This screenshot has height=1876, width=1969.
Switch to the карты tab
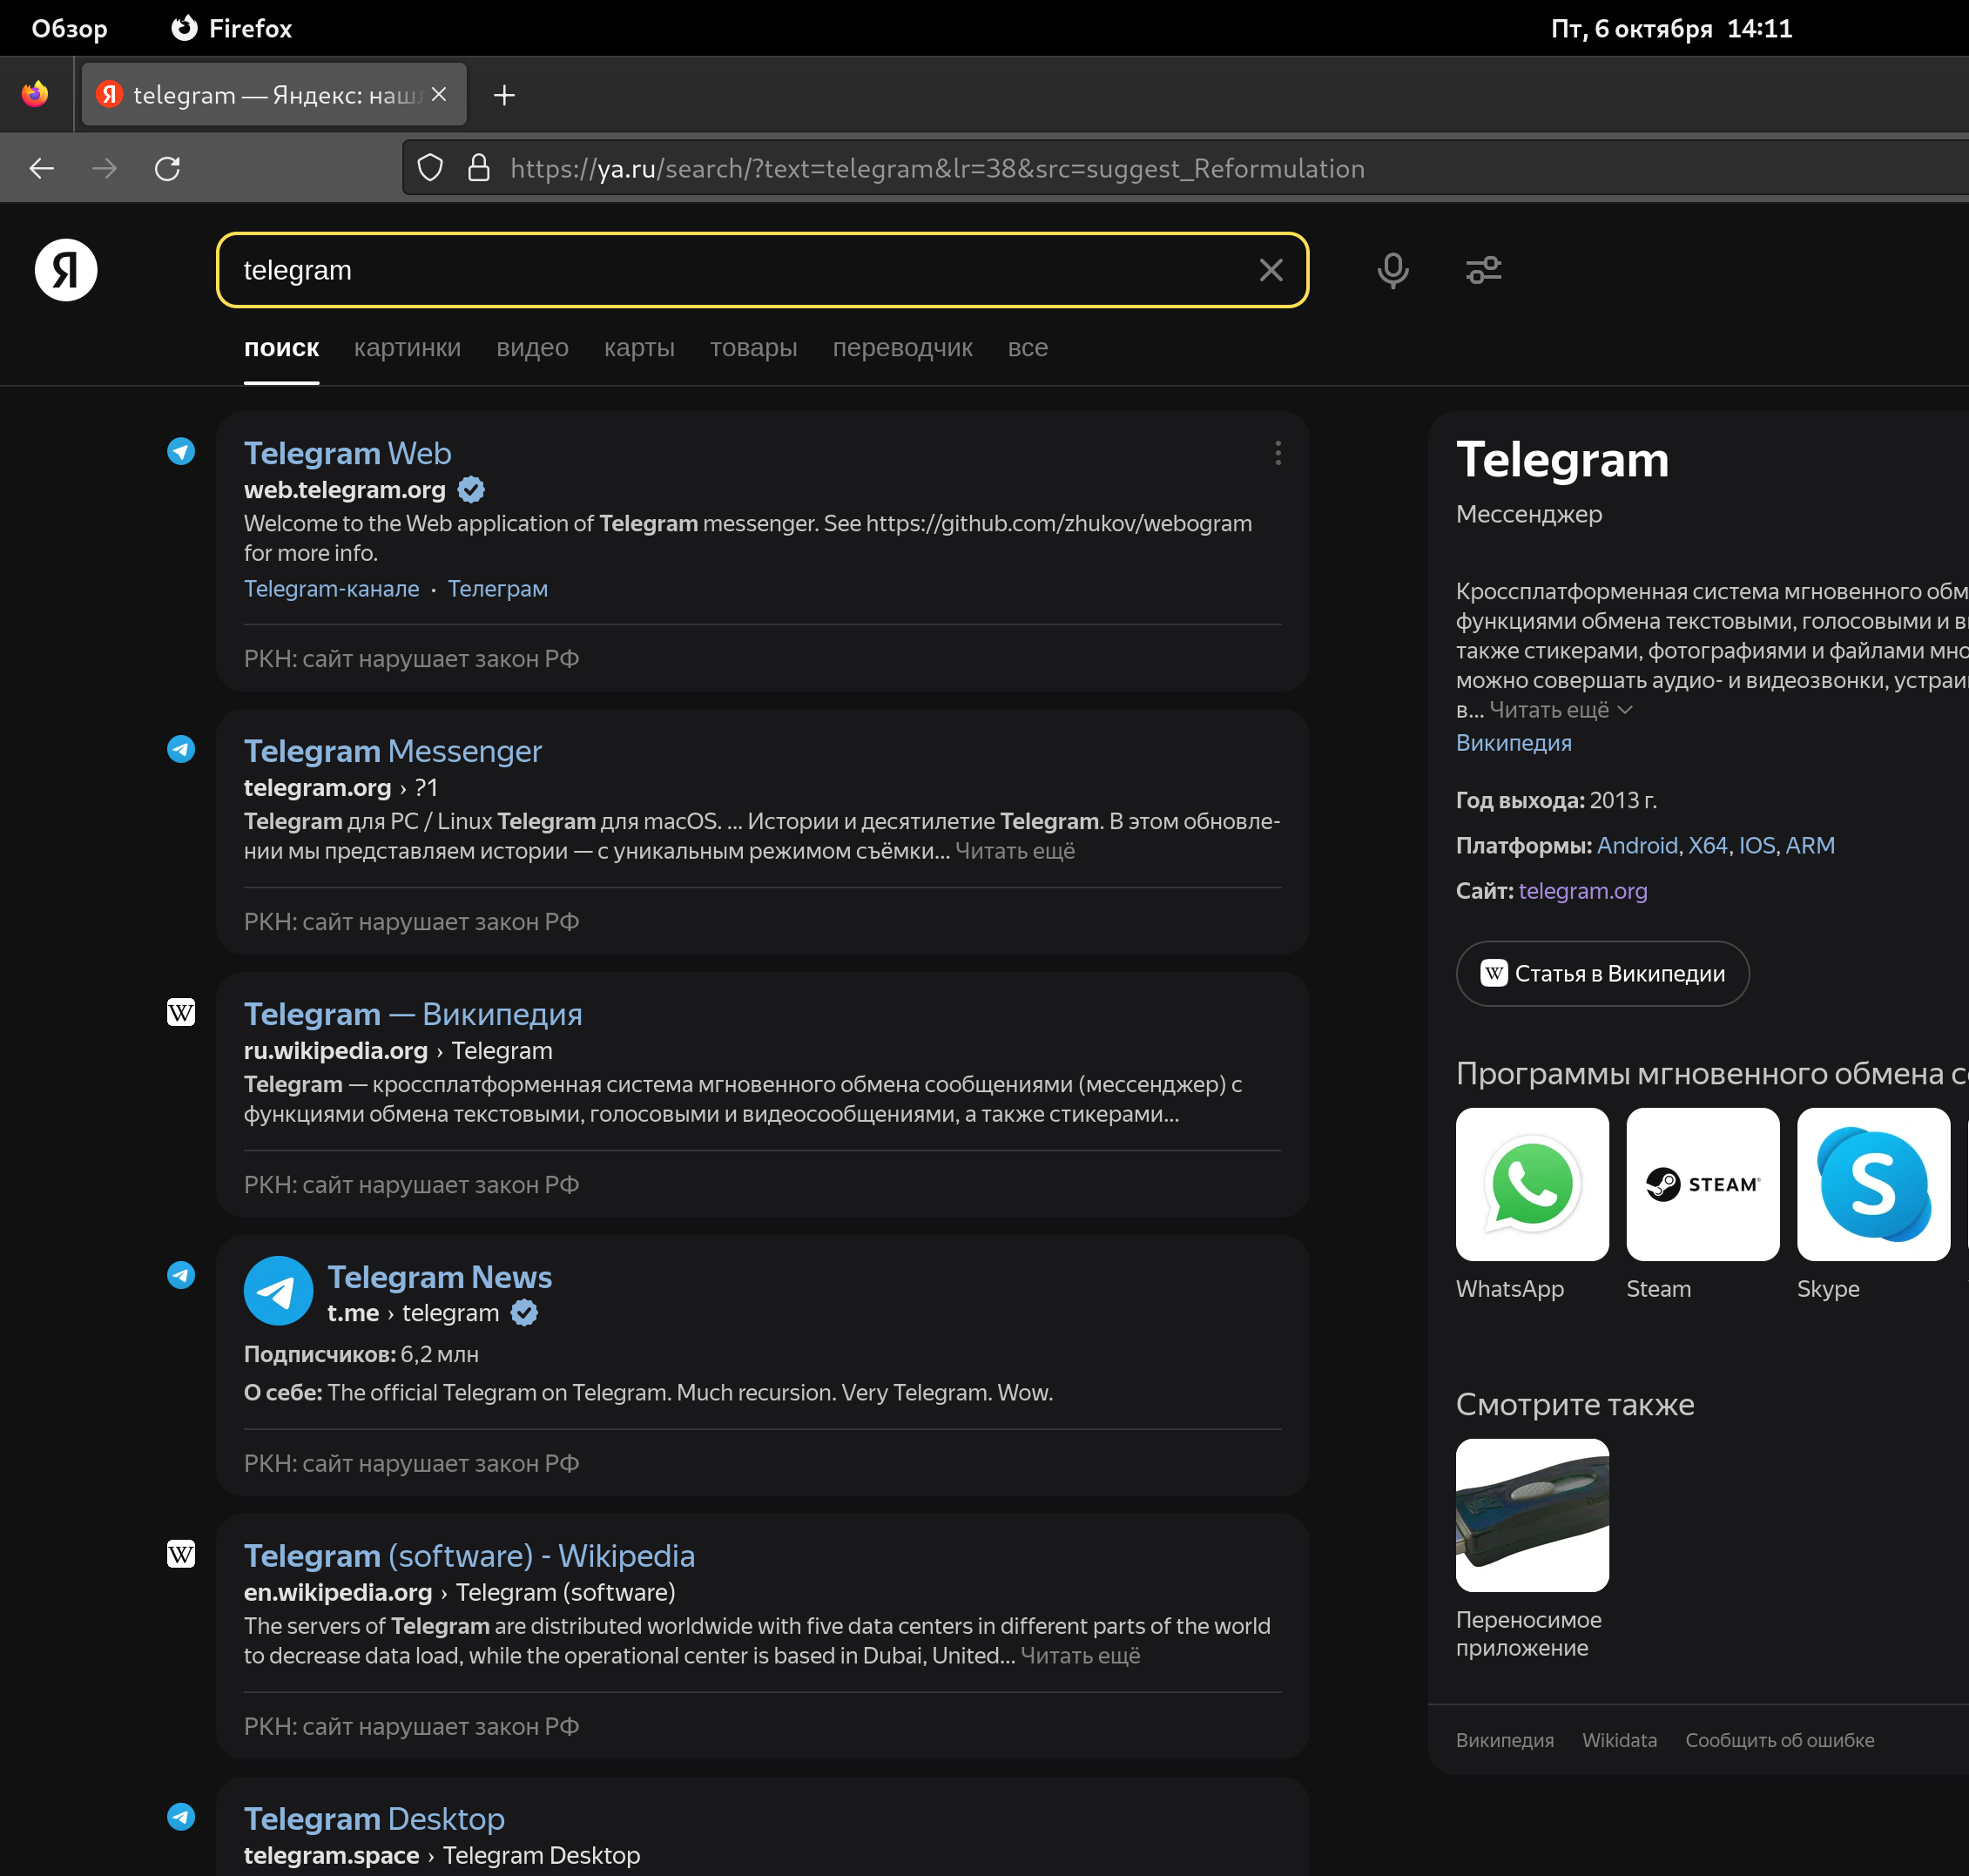(639, 348)
